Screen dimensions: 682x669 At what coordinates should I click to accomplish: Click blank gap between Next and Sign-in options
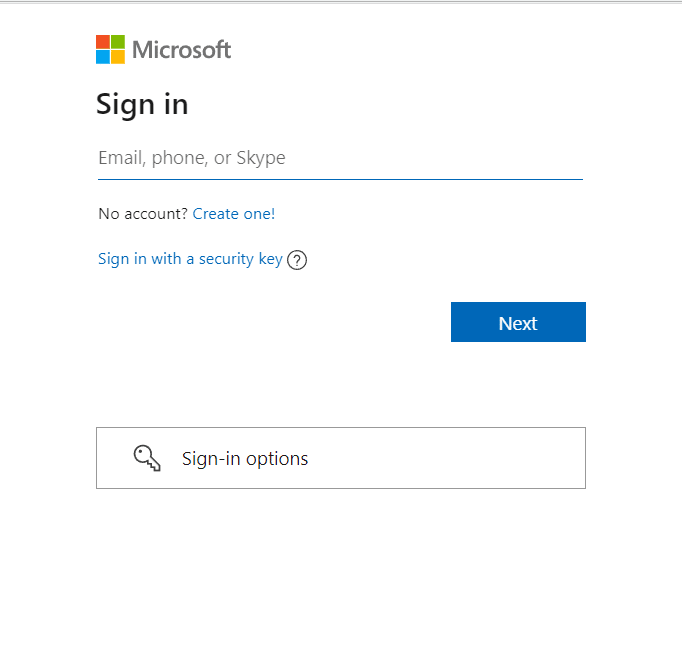click(x=340, y=385)
